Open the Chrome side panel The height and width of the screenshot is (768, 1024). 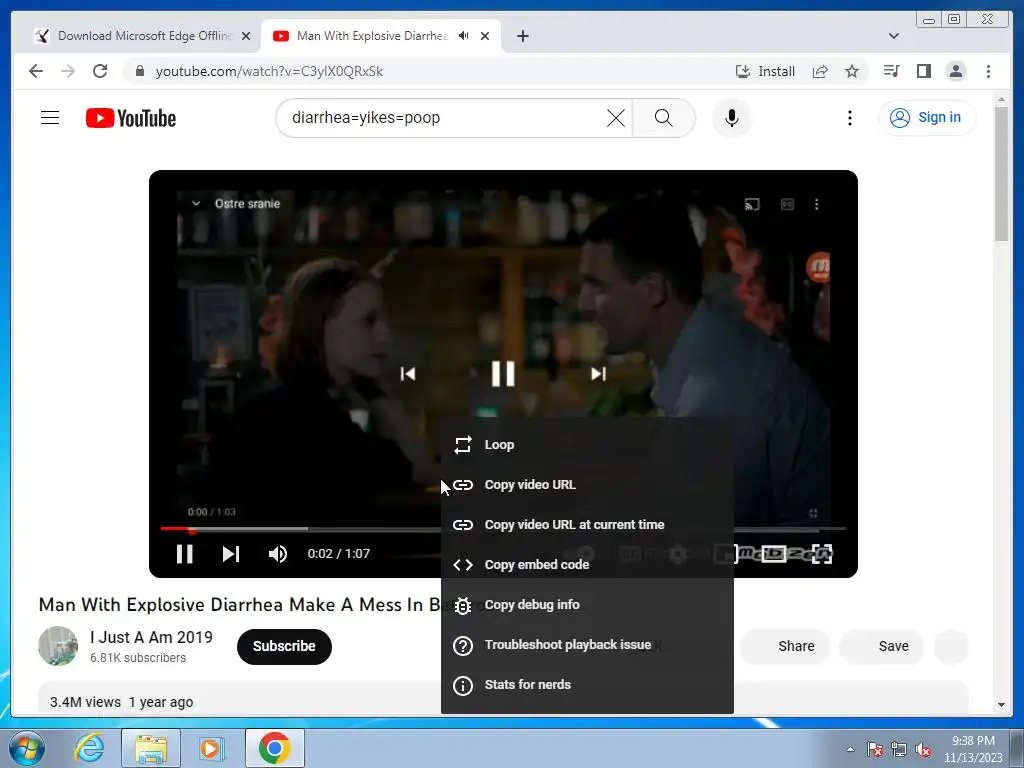[923, 71]
